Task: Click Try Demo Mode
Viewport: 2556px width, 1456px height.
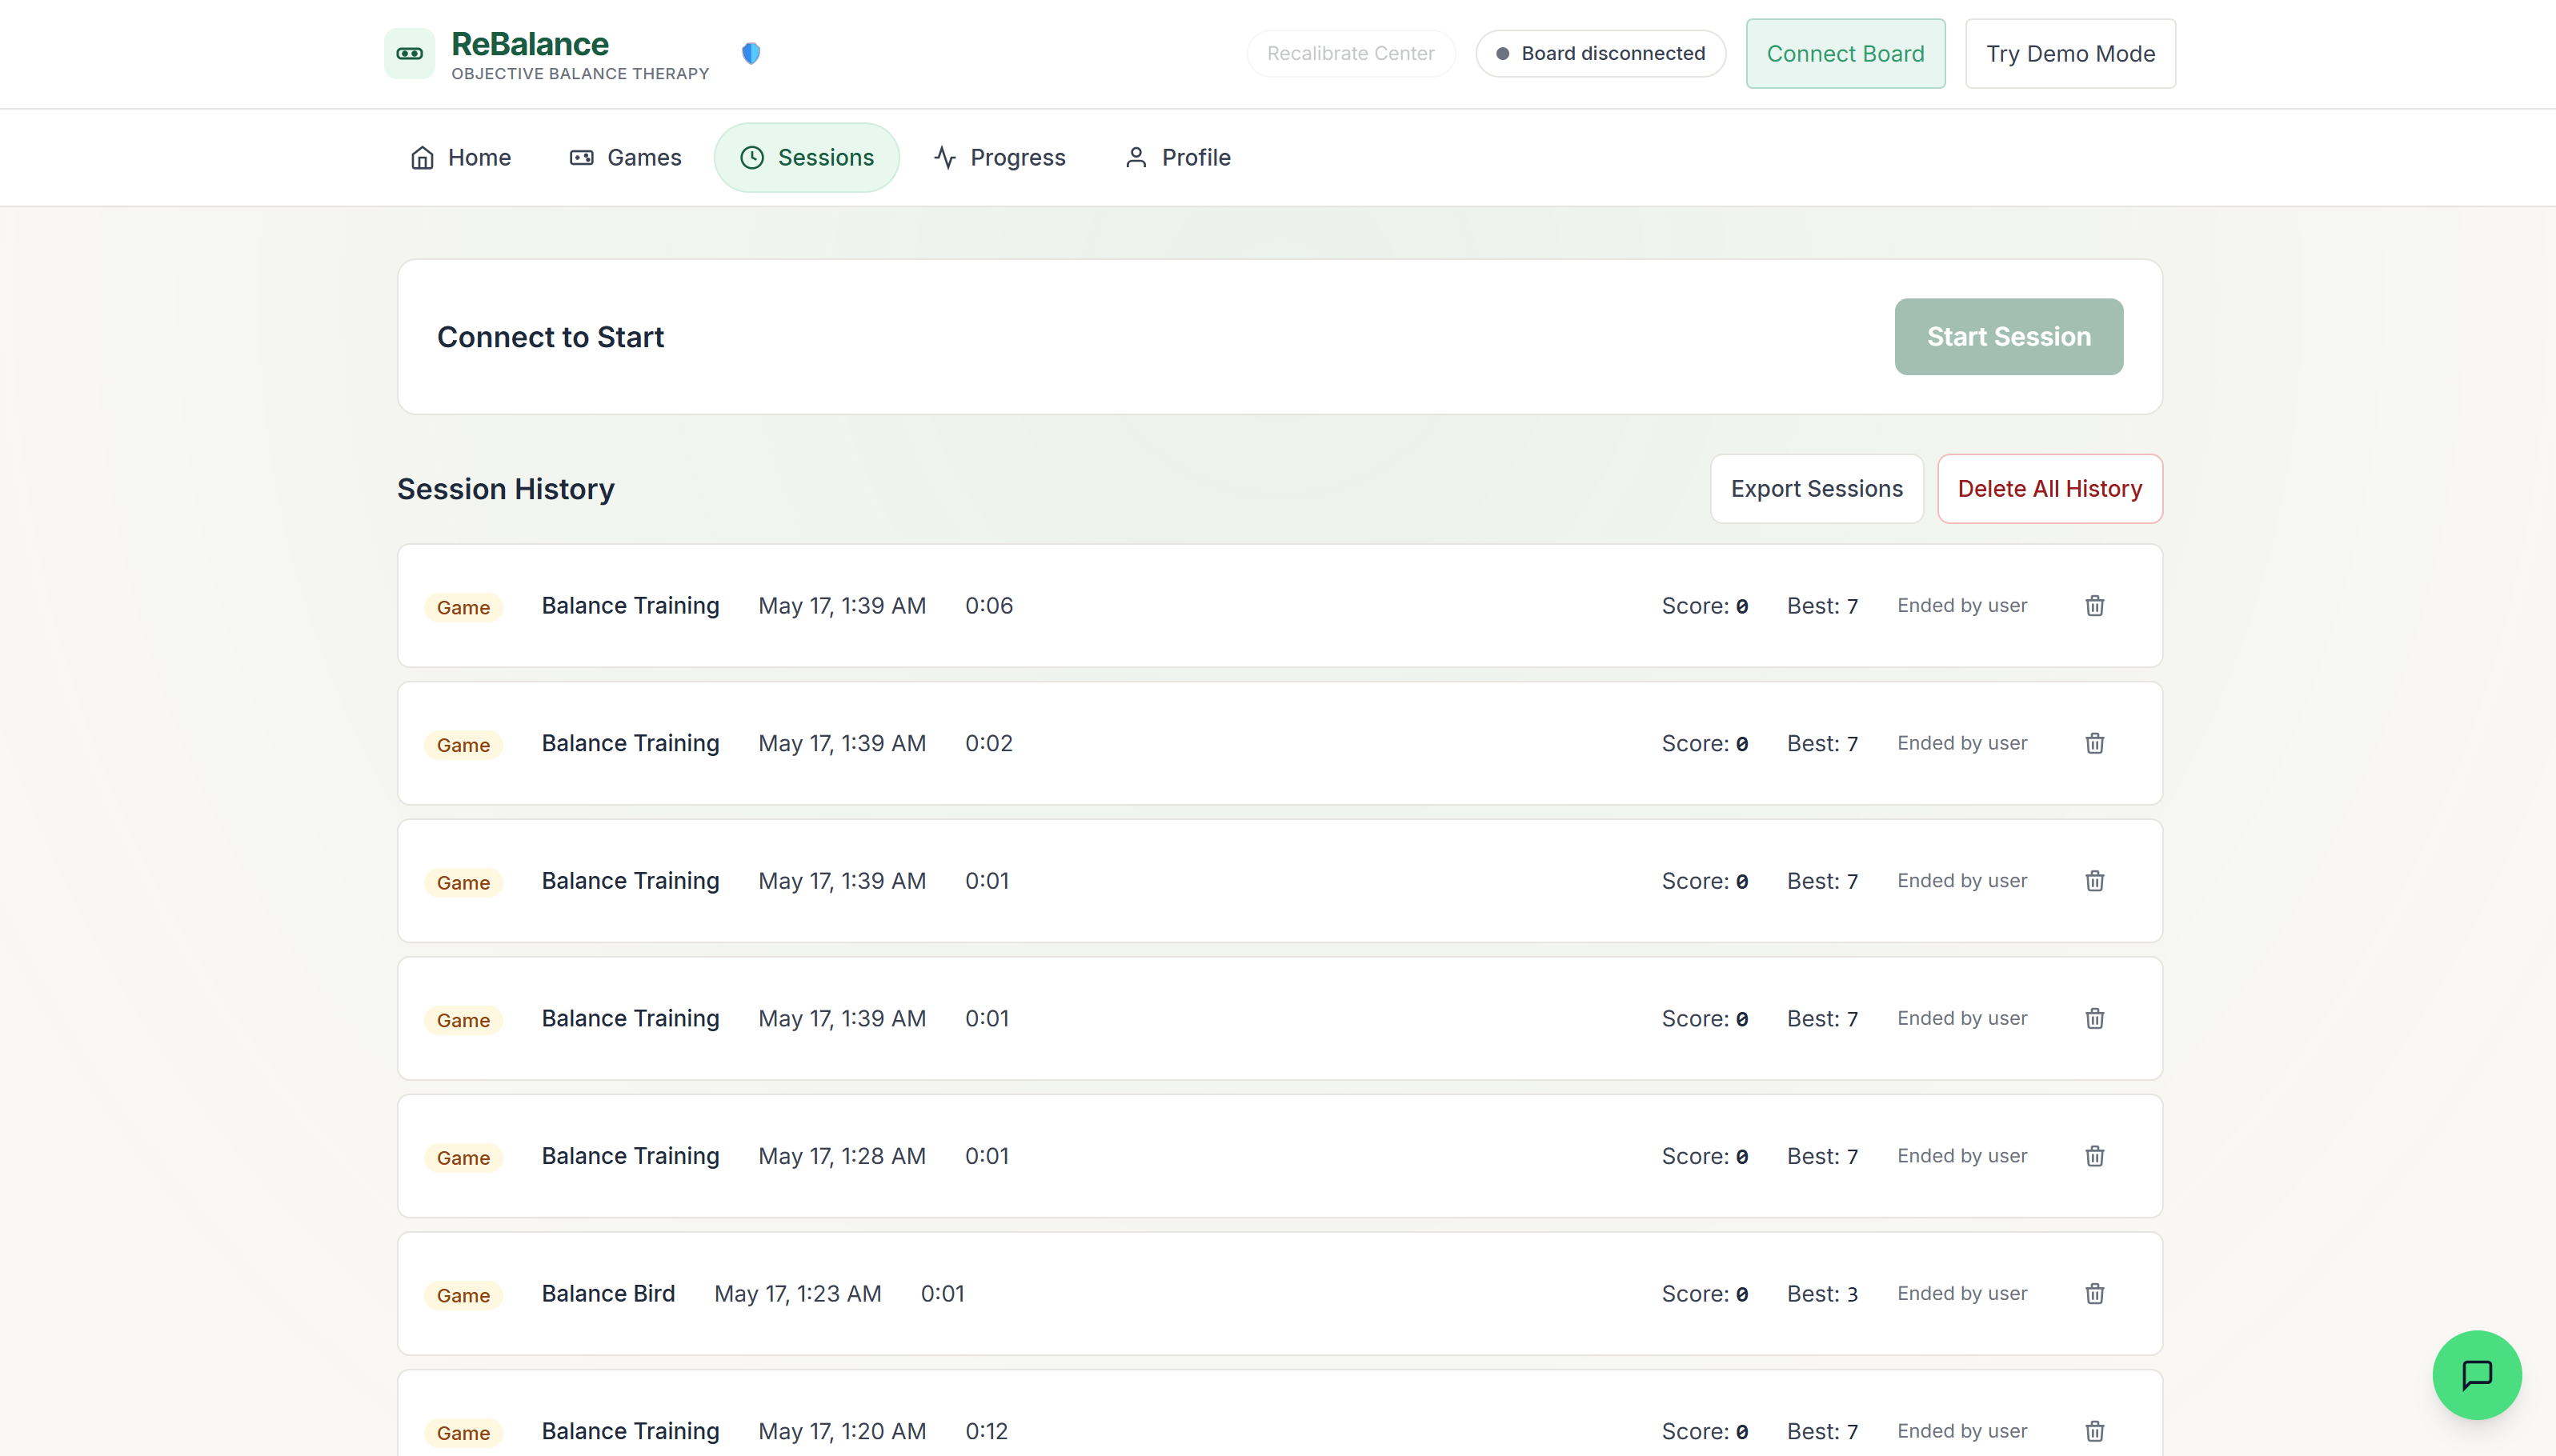Action: [2070, 53]
